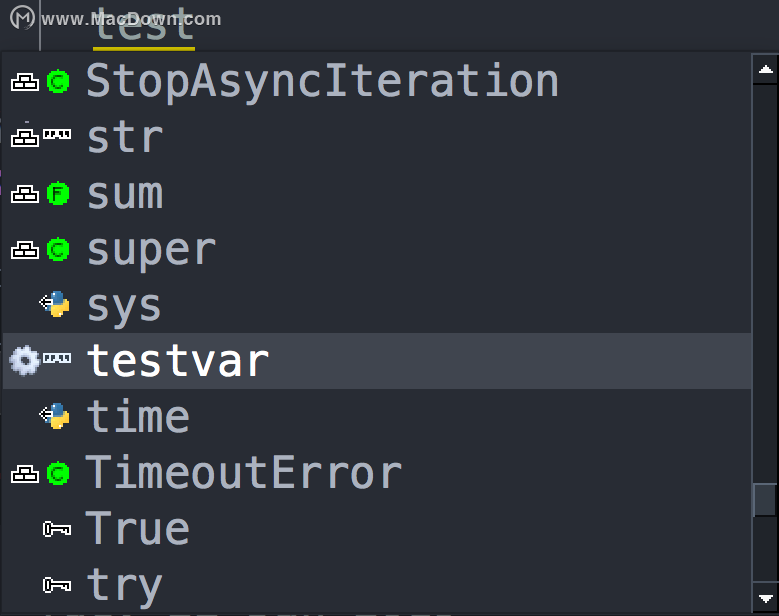This screenshot has height=616, width=779.
Task: Select the time module suggestion
Action: [377, 417]
